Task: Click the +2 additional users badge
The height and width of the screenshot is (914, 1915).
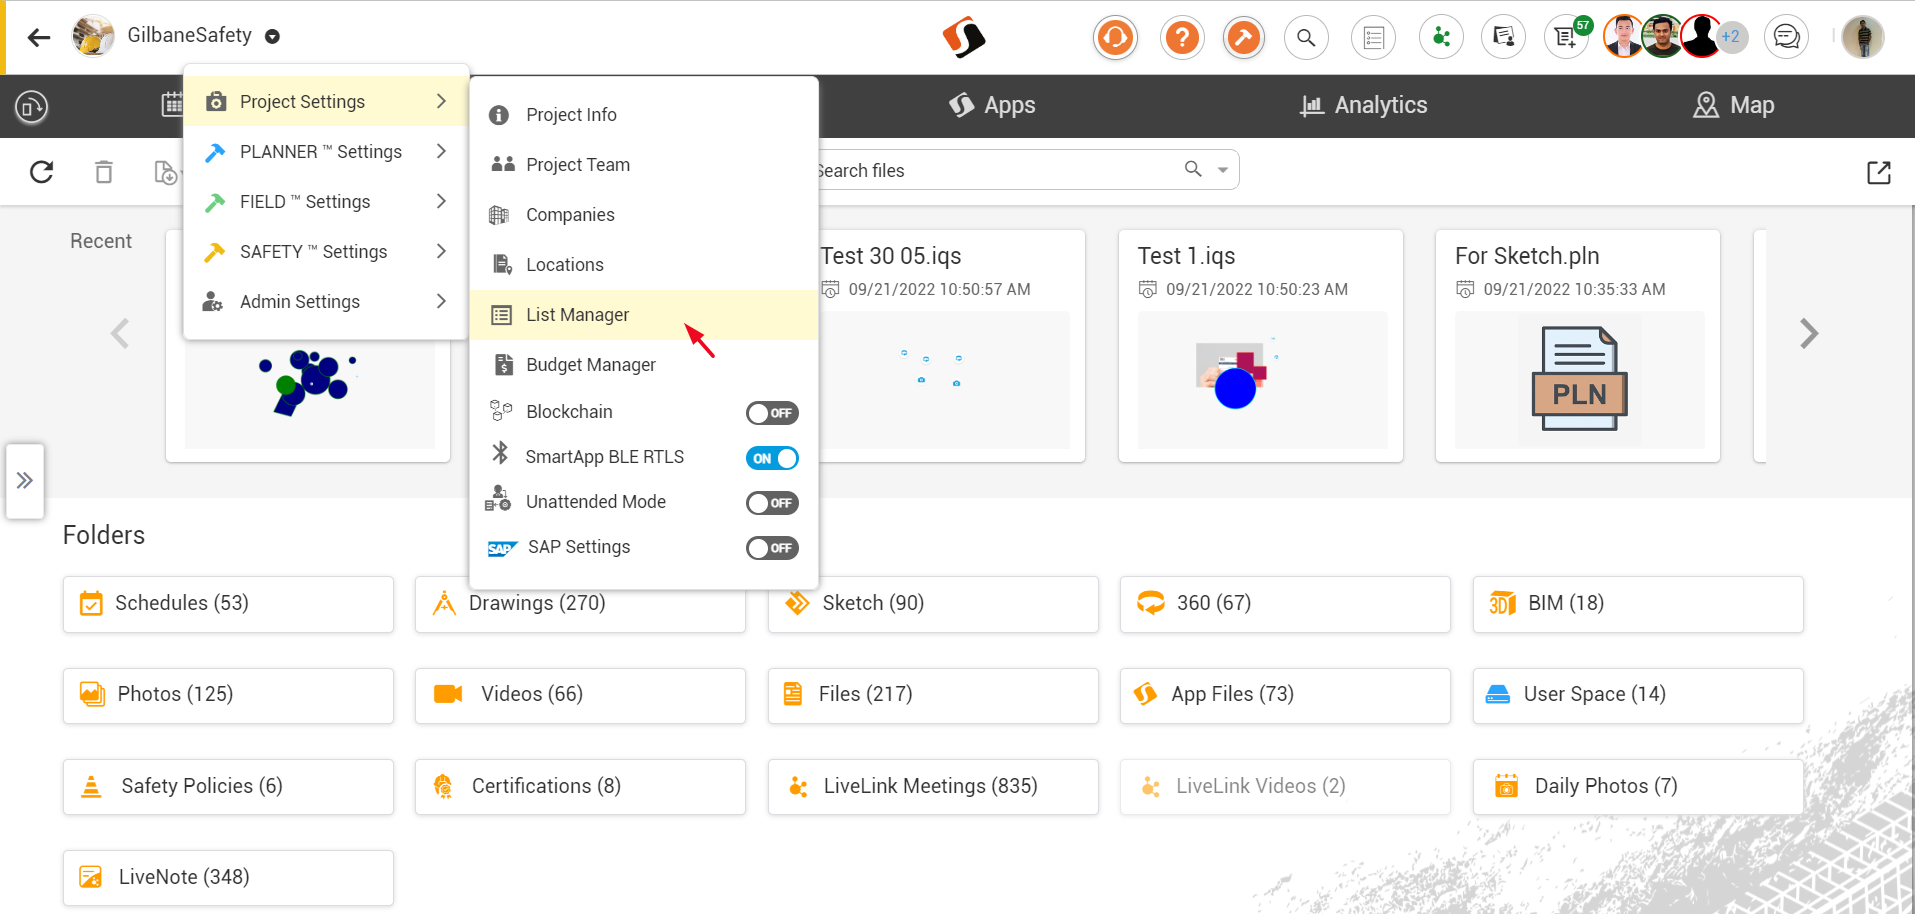Action: tap(1731, 37)
